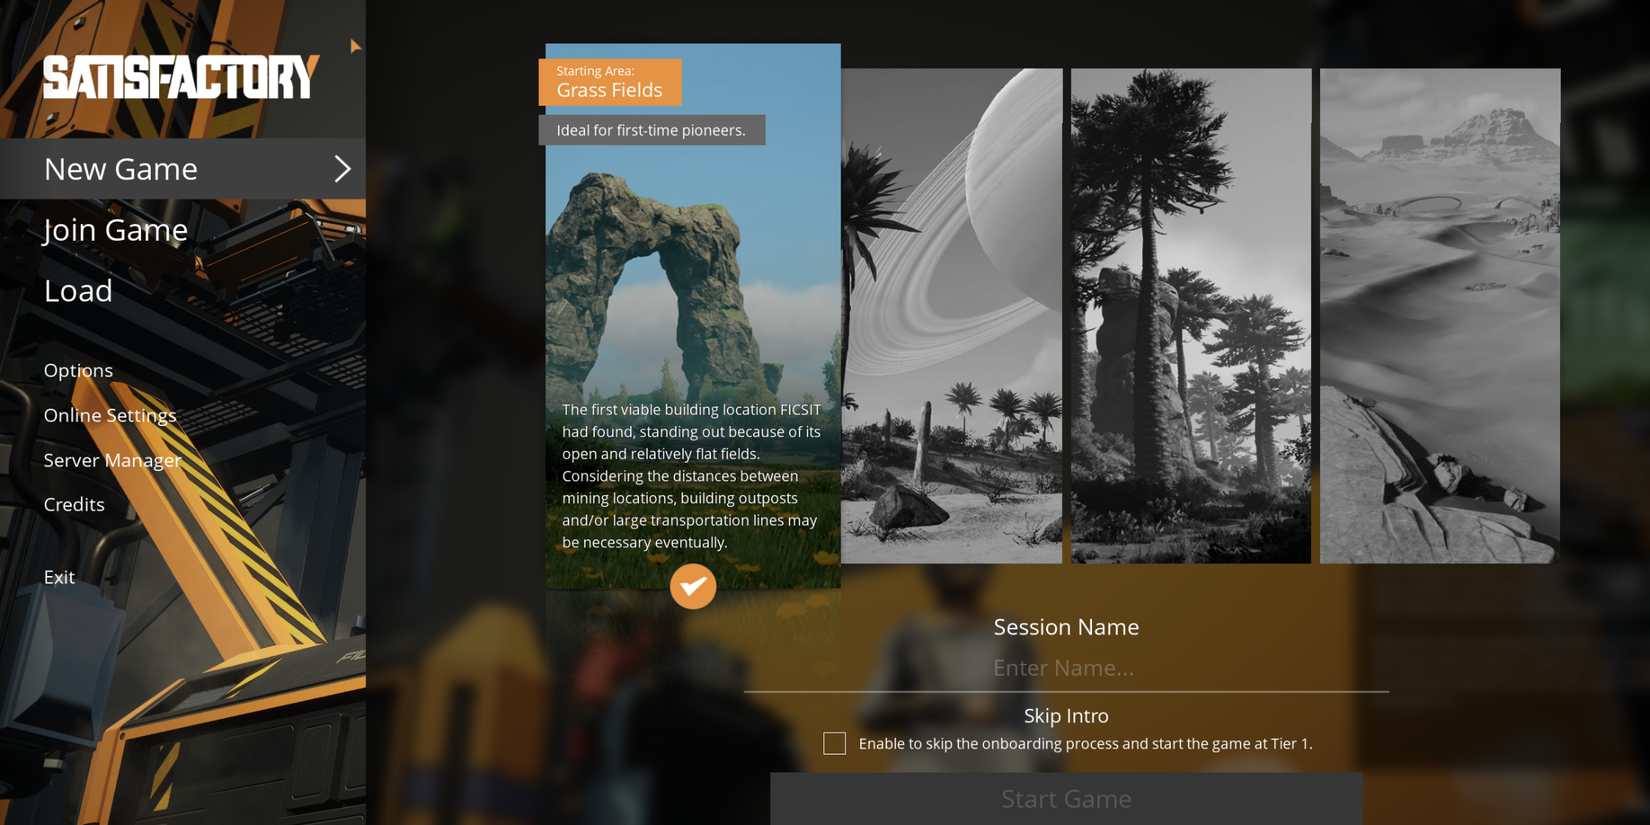The image size is (1650, 825).
Task: Select the Grass Fields starting area card
Action: (692, 300)
